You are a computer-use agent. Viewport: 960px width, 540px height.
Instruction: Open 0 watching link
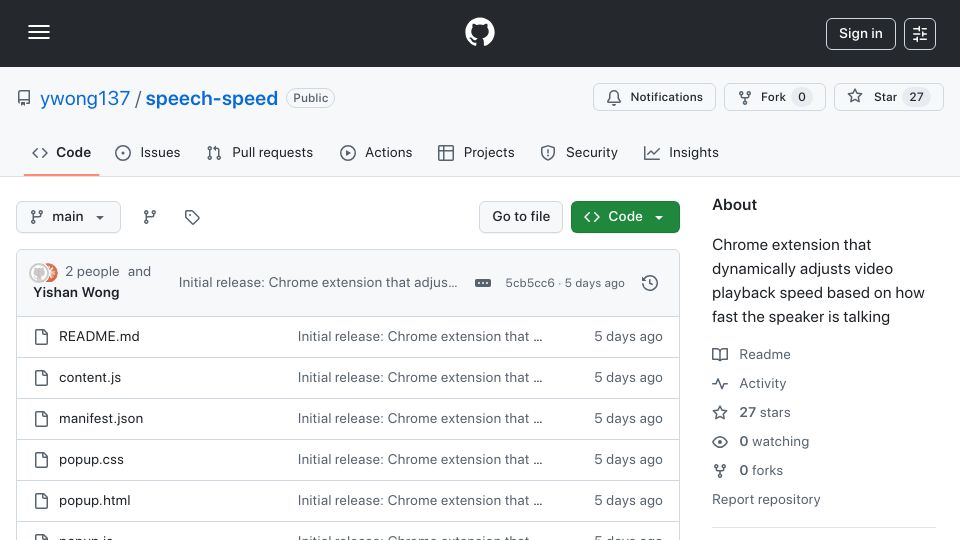tap(760, 441)
